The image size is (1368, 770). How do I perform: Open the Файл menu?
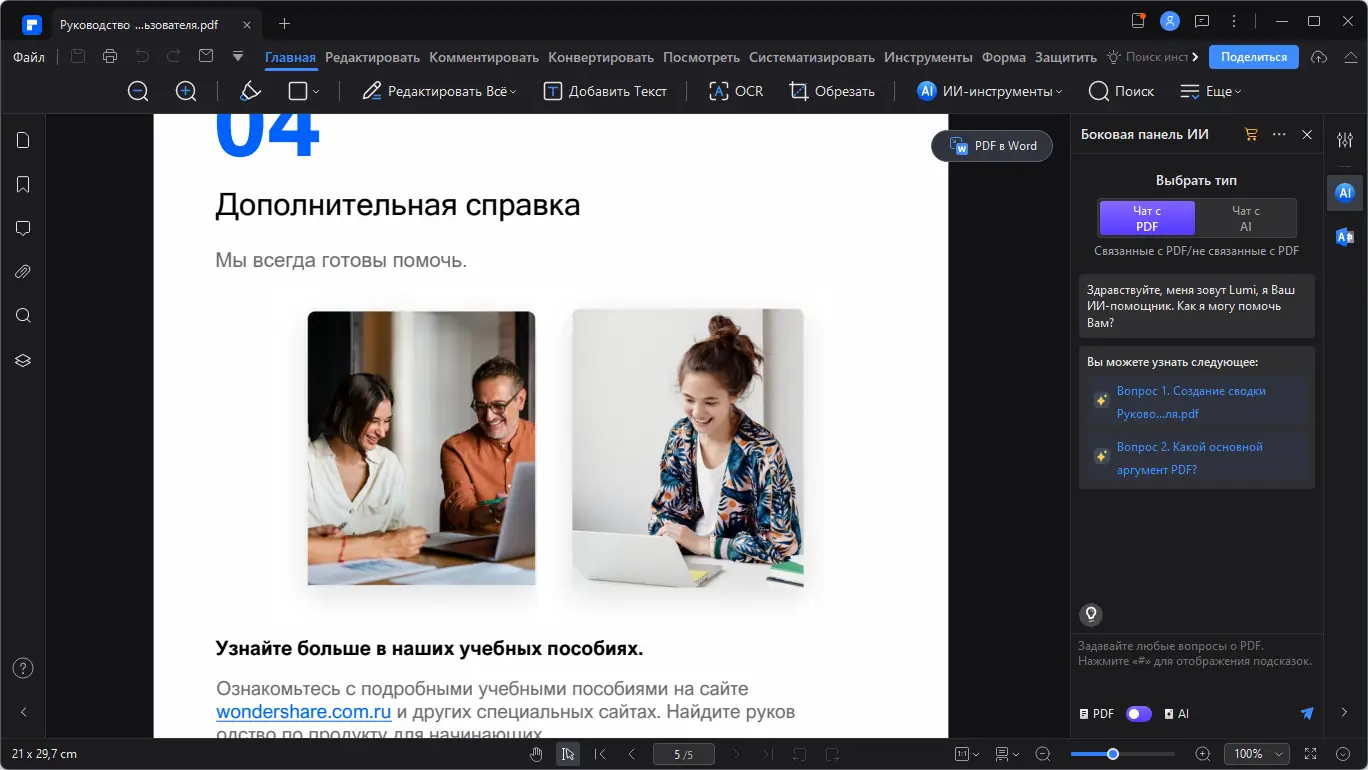(28, 57)
